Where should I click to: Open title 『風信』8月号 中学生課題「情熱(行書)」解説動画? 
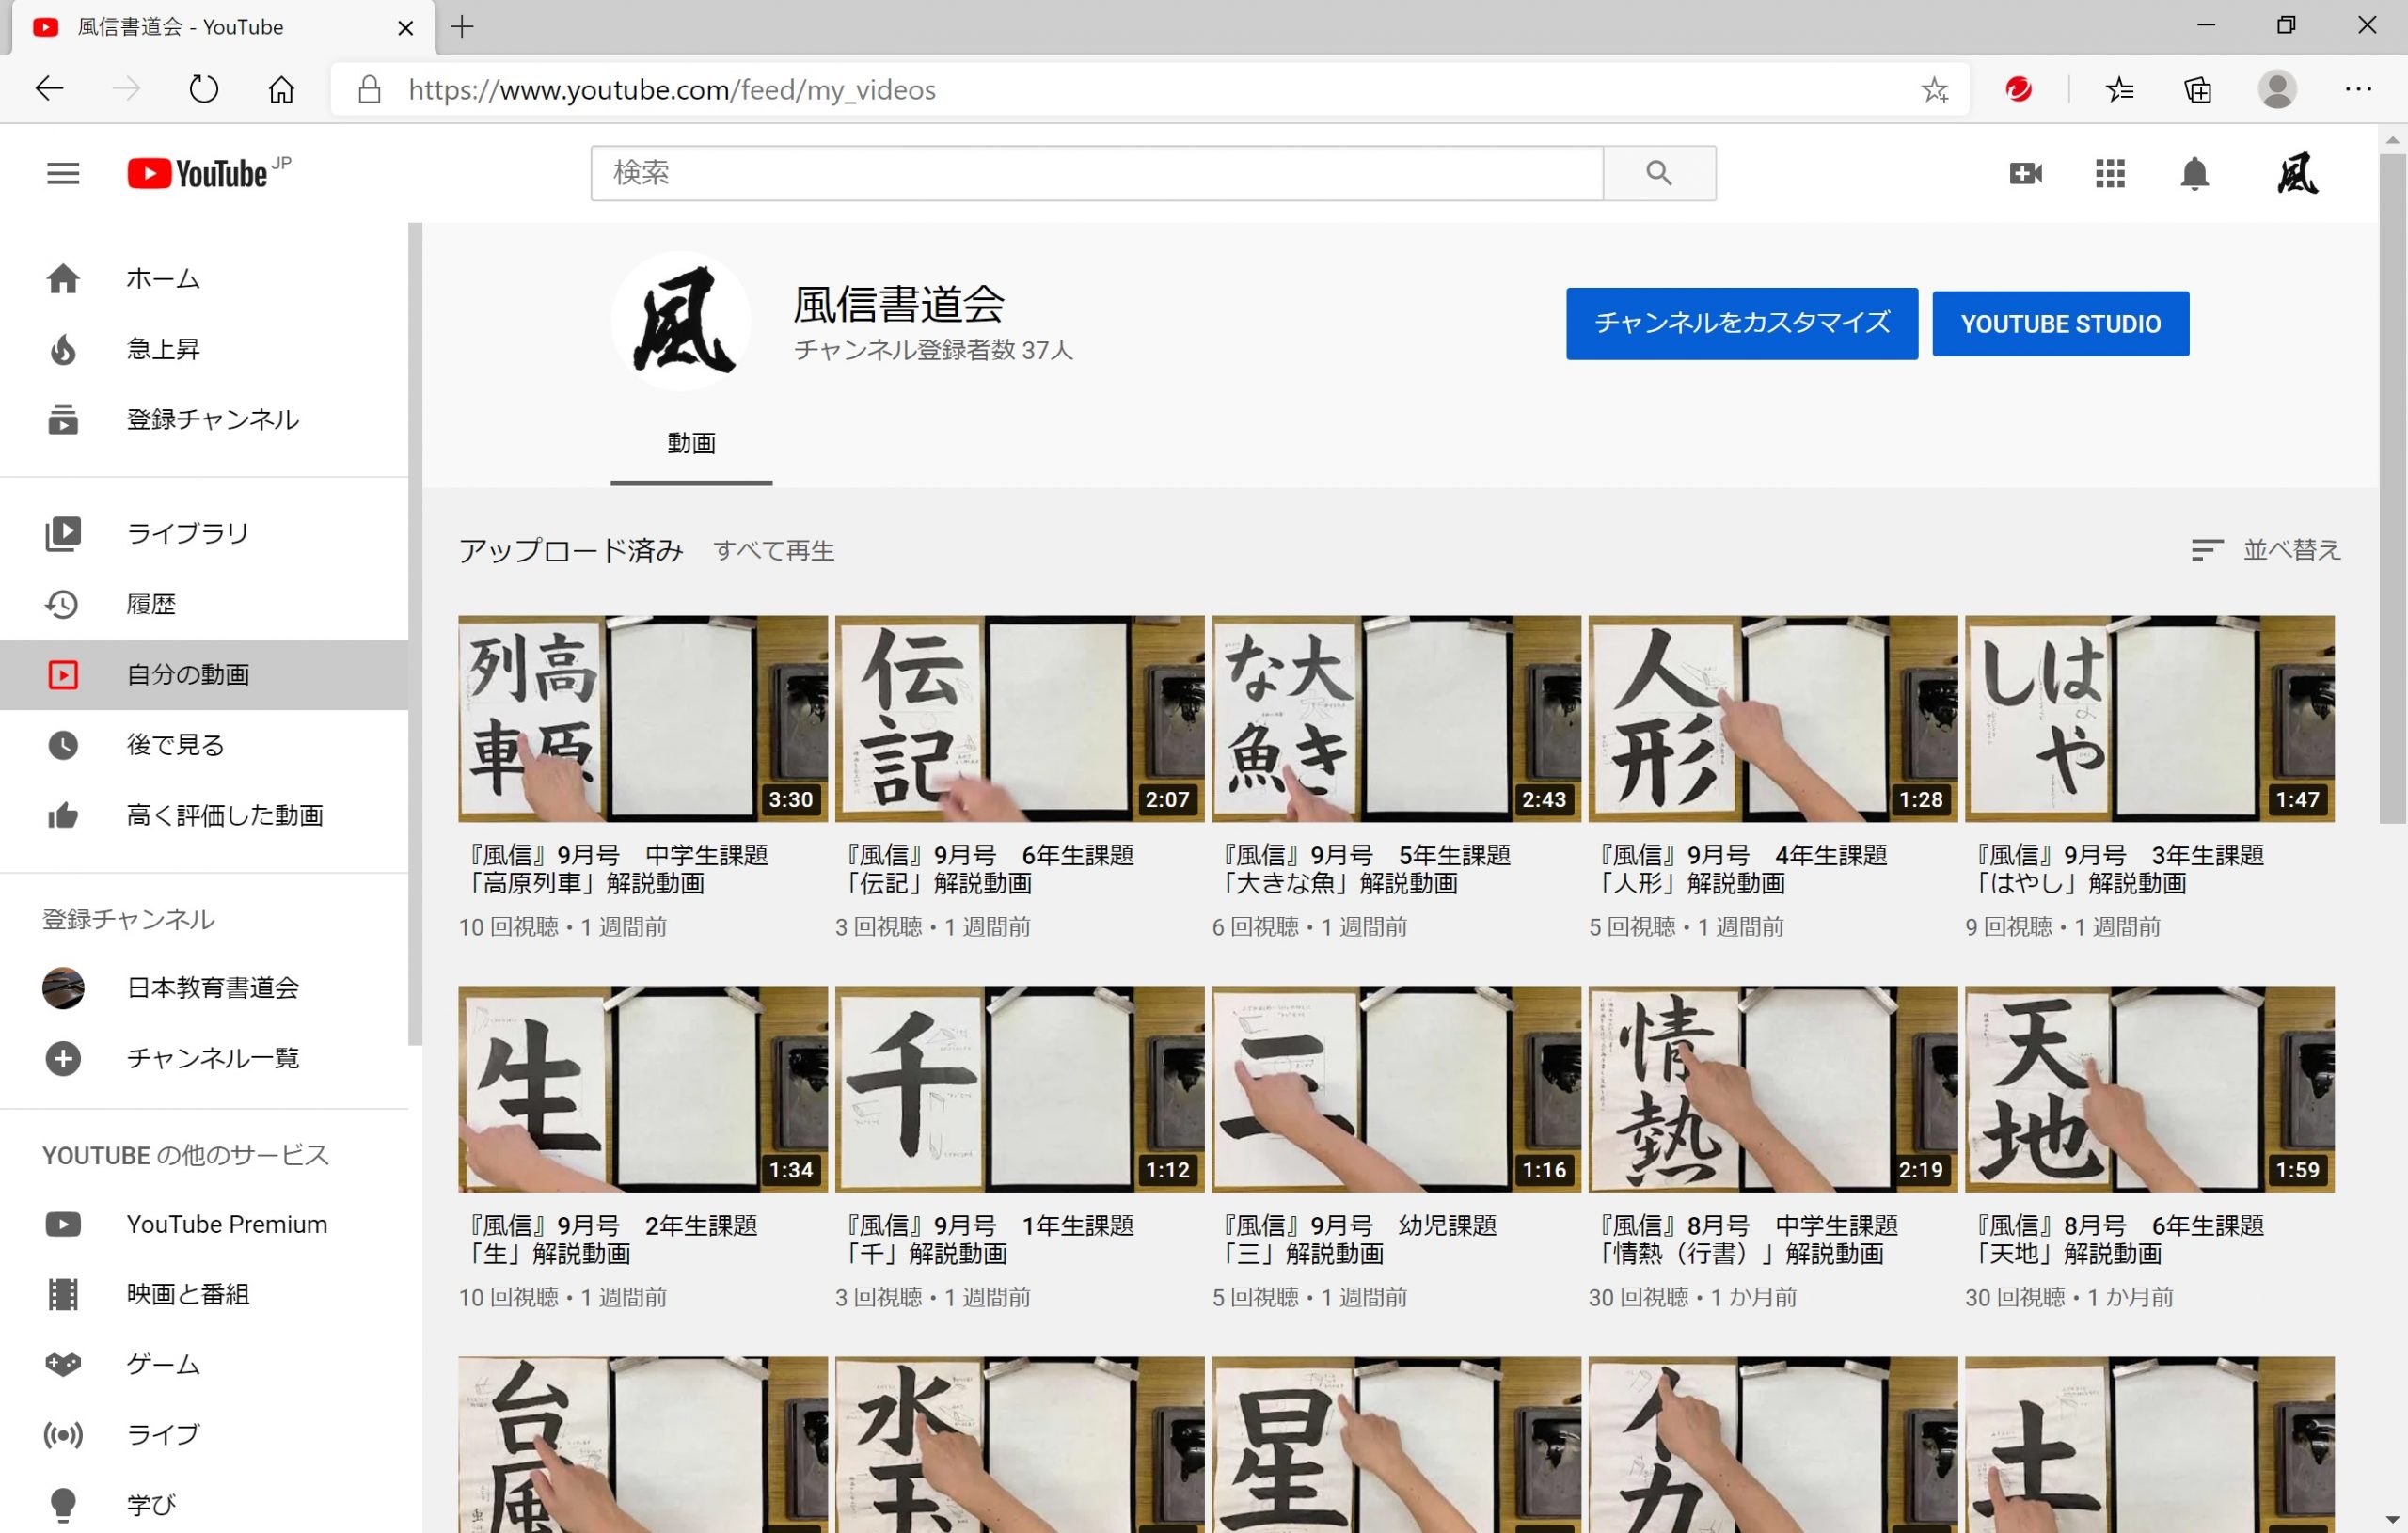tap(1745, 1240)
